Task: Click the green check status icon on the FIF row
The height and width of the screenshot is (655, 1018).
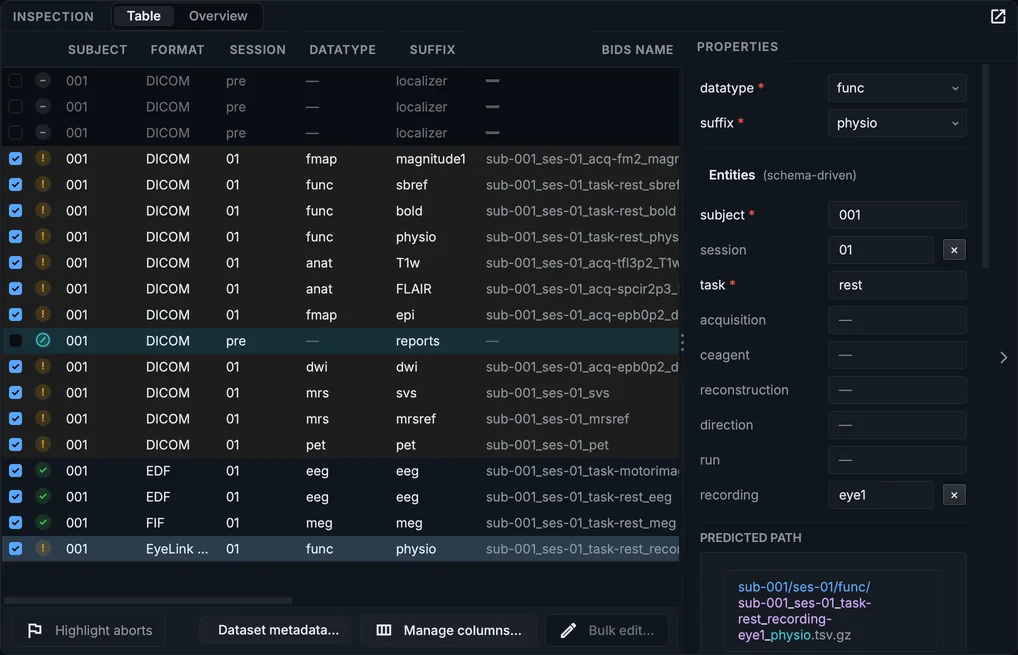Action: pyautogui.click(x=43, y=522)
